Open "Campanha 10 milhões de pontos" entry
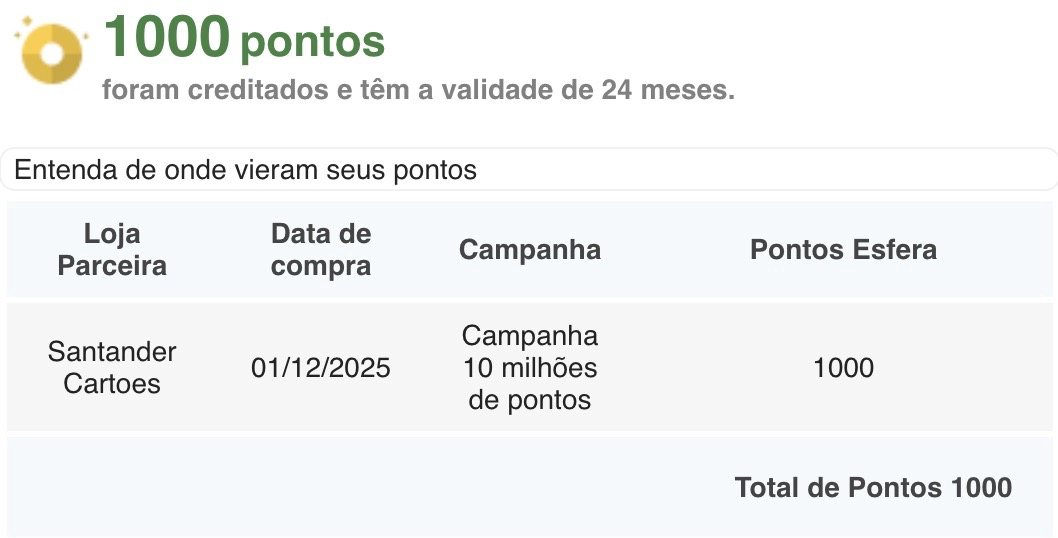This screenshot has width=1058, height=538. click(530, 368)
